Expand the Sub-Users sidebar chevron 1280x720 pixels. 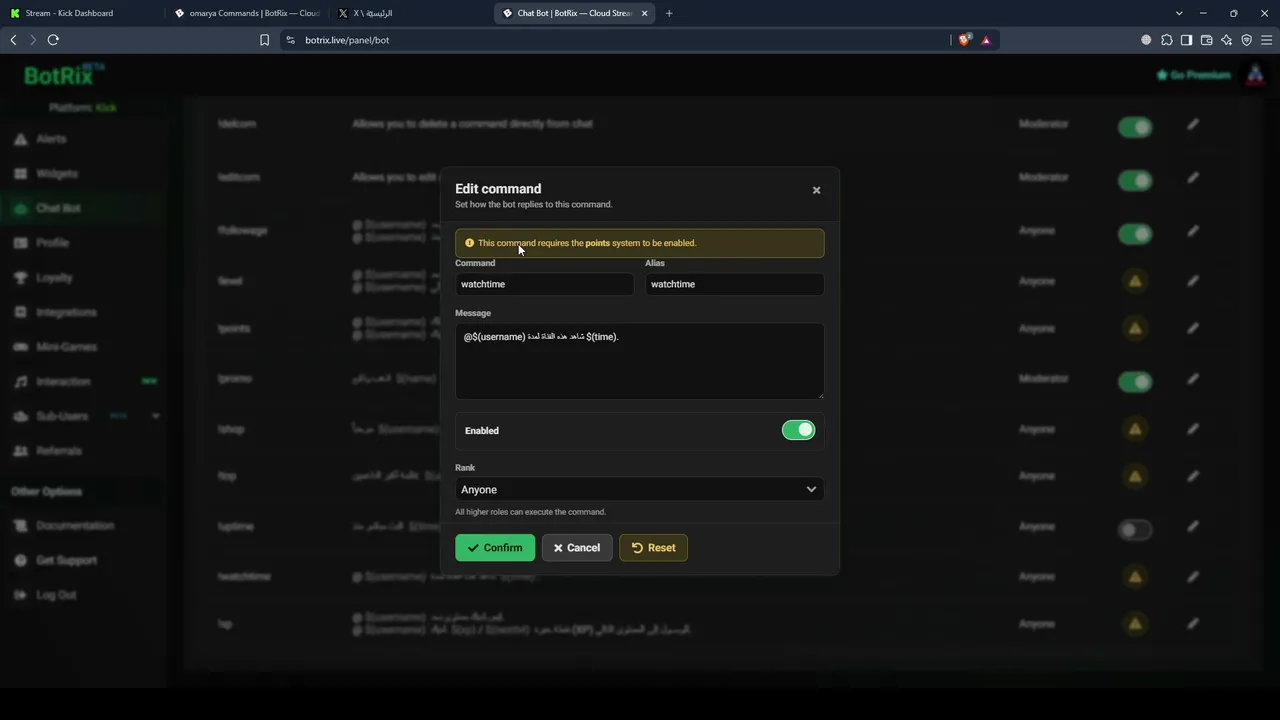(x=156, y=416)
